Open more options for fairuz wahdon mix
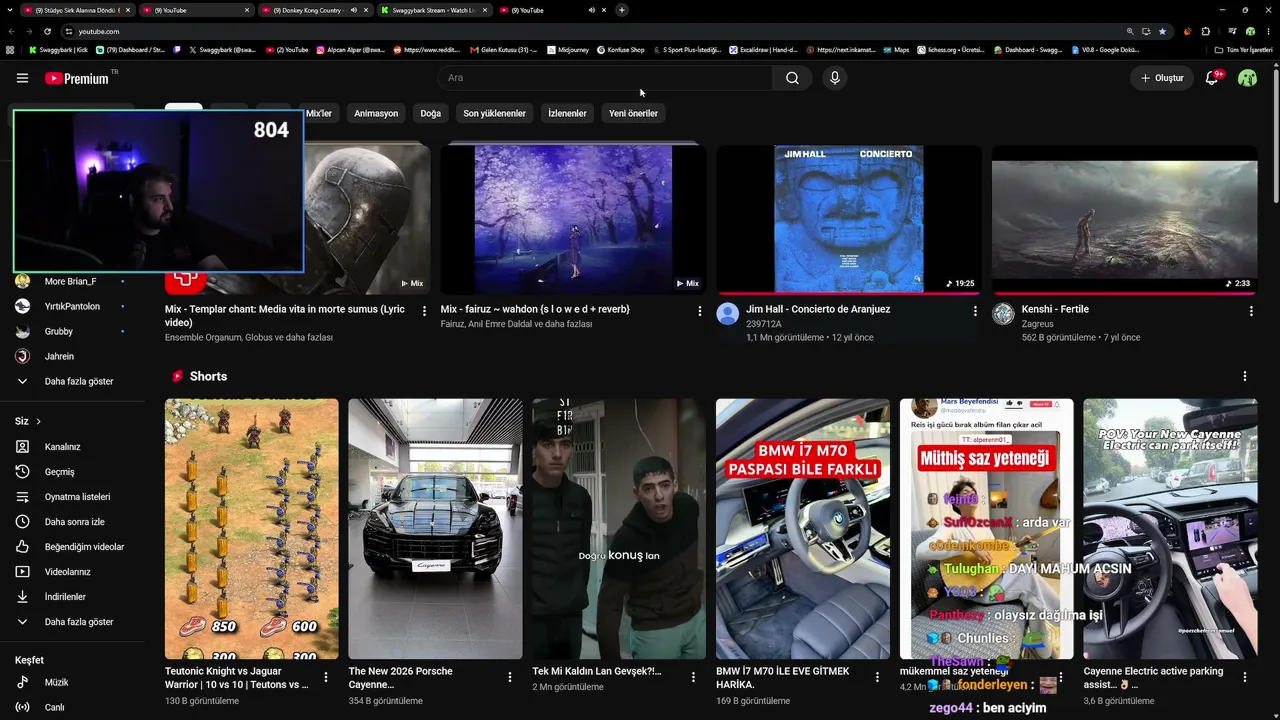The width and height of the screenshot is (1280, 720). [x=700, y=311]
